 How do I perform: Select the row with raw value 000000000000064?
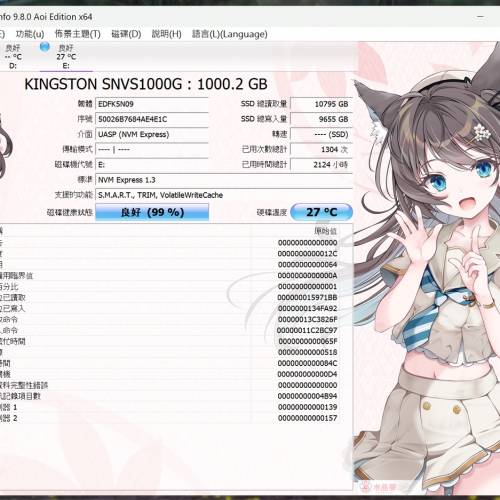pos(176,265)
